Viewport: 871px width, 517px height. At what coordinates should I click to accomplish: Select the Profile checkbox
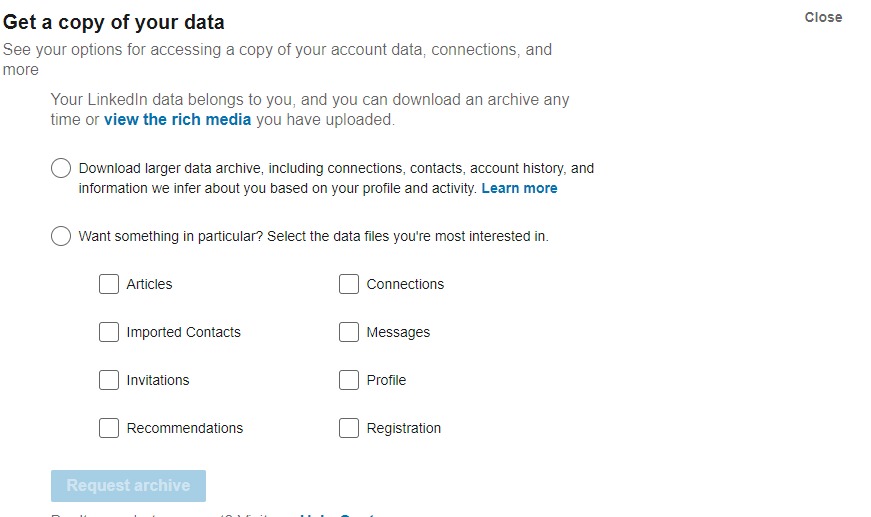[x=349, y=380]
